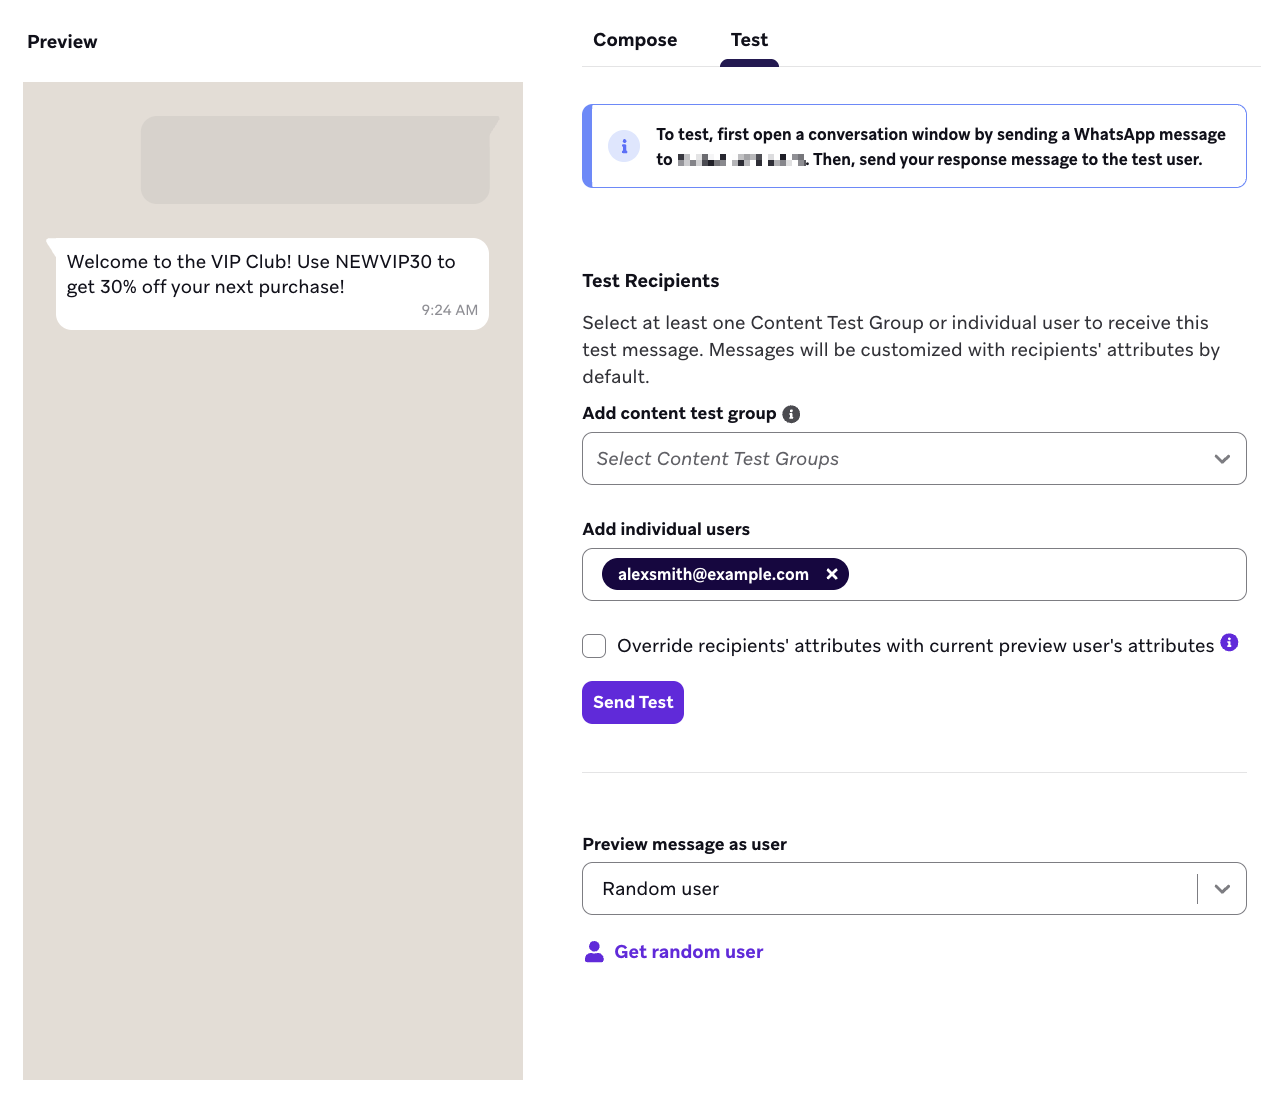Select the alexsmith@example.com user chip
Viewport: 1282px width, 1102px height.
[x=712, y=574]
